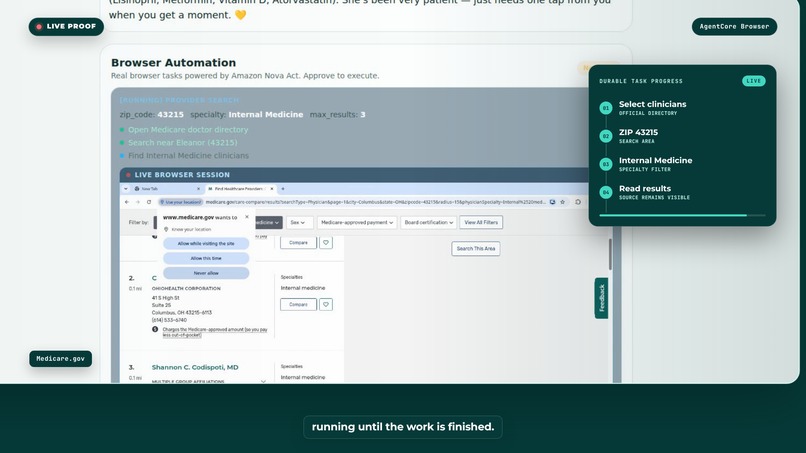The height and width of the screenshot is (453, 806).
Task: Compare the OhioHealth Corporation clinician
Action: click(298, 304)
